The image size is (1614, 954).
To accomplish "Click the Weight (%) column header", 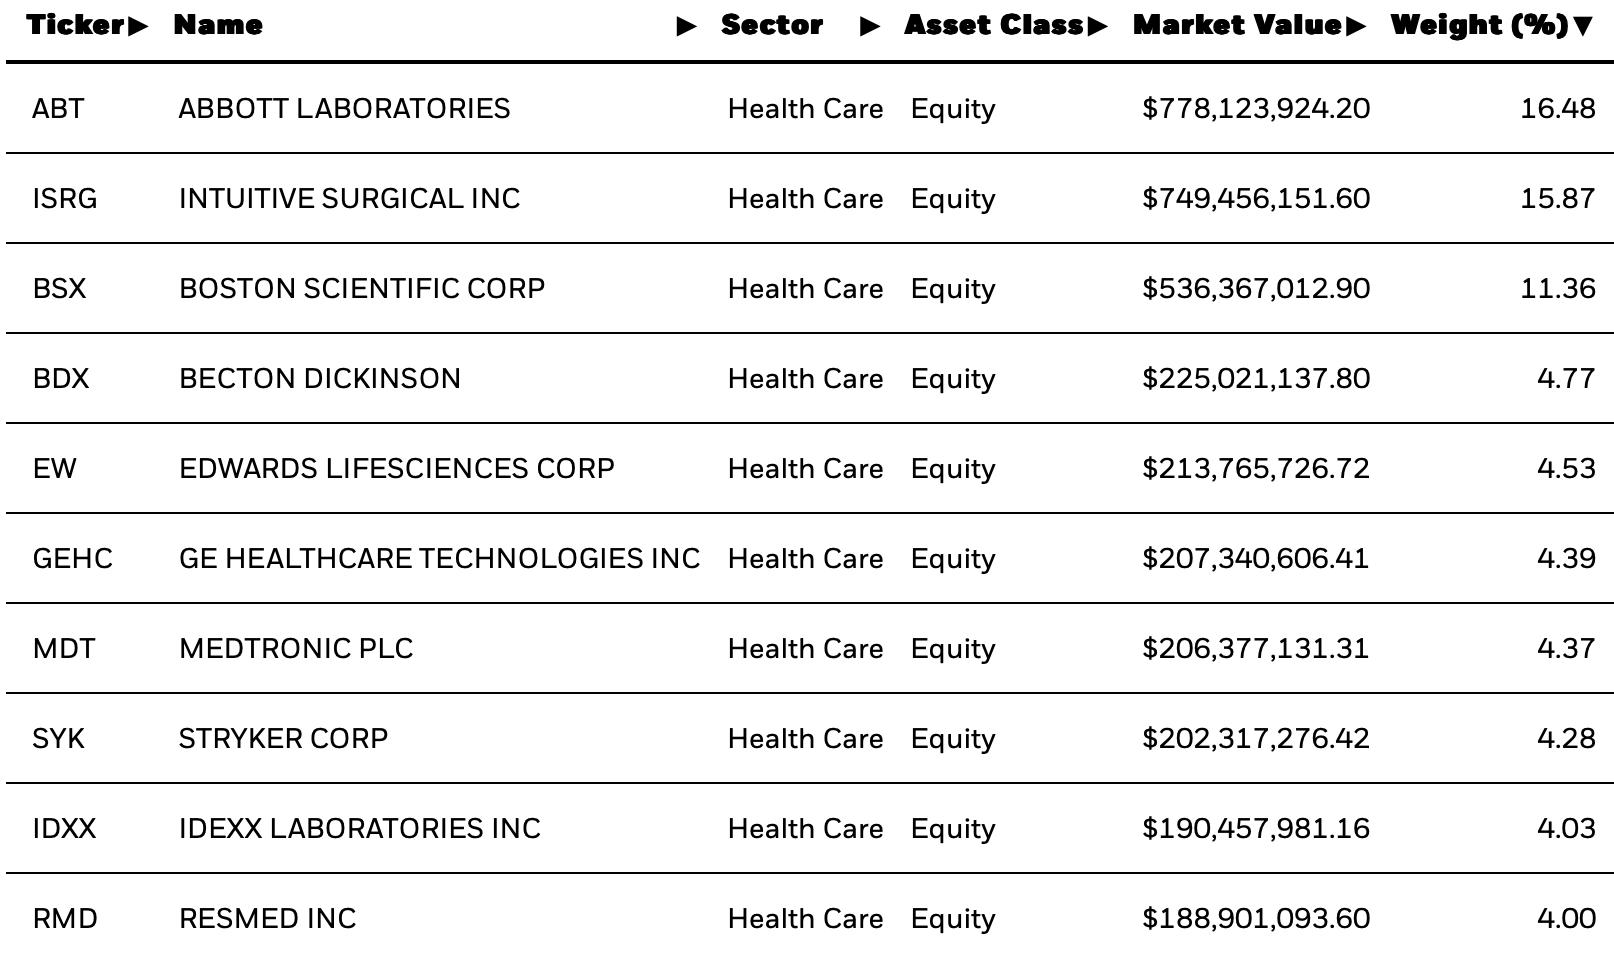I will tap(1480, 25).
